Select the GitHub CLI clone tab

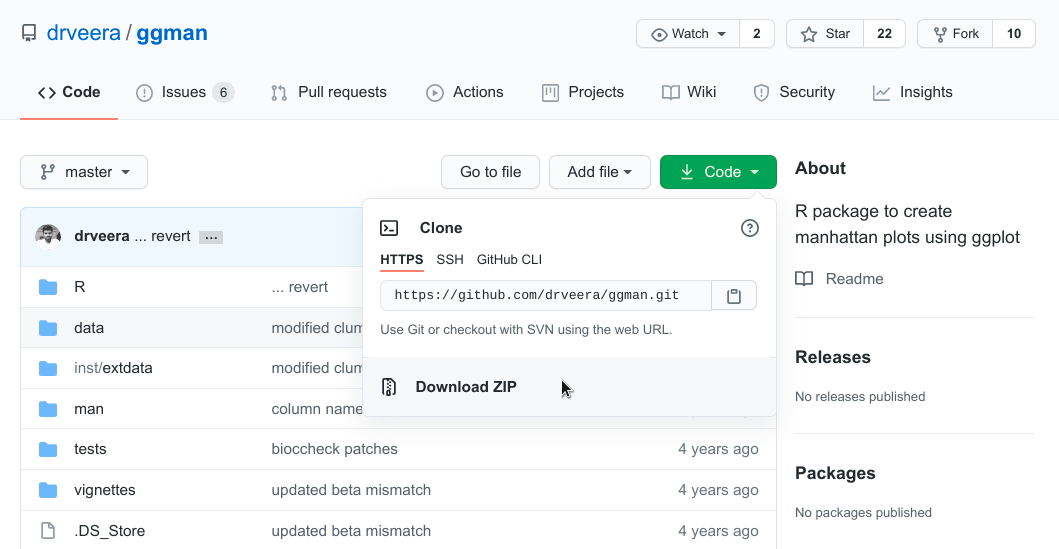click(x=509, y=260)
